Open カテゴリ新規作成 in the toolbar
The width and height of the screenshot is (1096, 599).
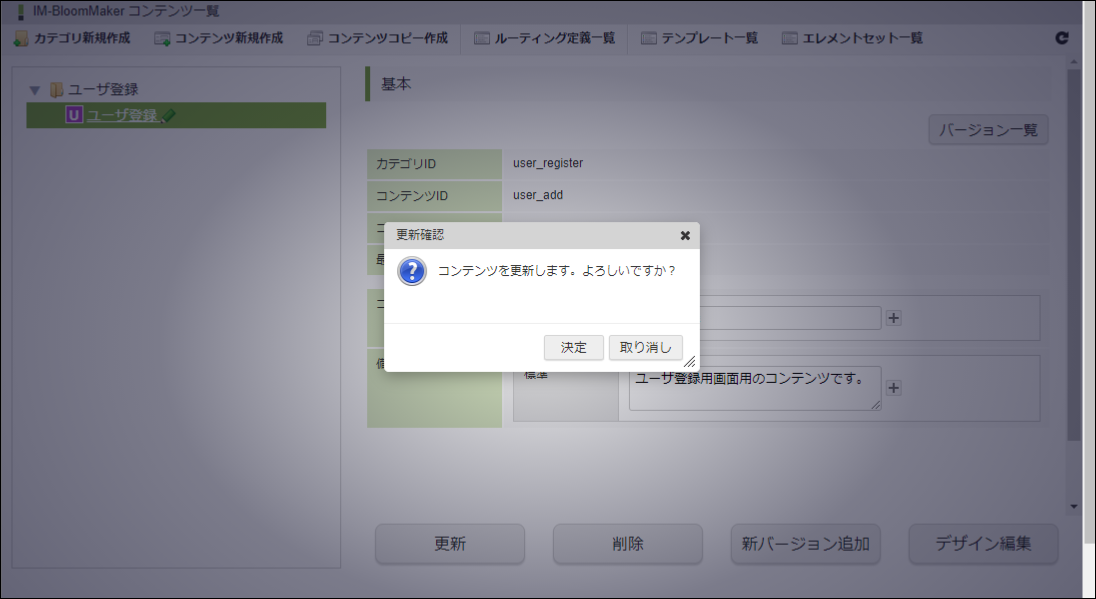[x=72, y=38]
